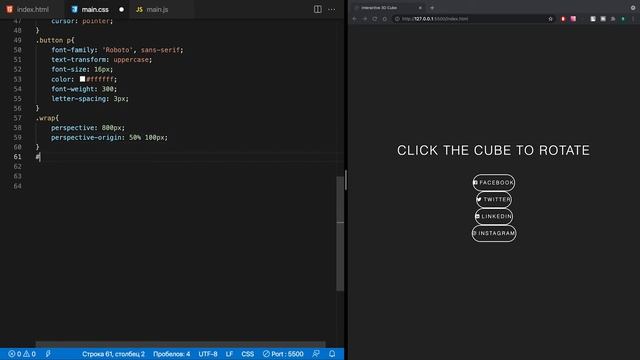This screenshot has width=640, height=360.
Task: Click the FACEBOOK button on the page
Action: pyautogui.click(x=493, y=182)
